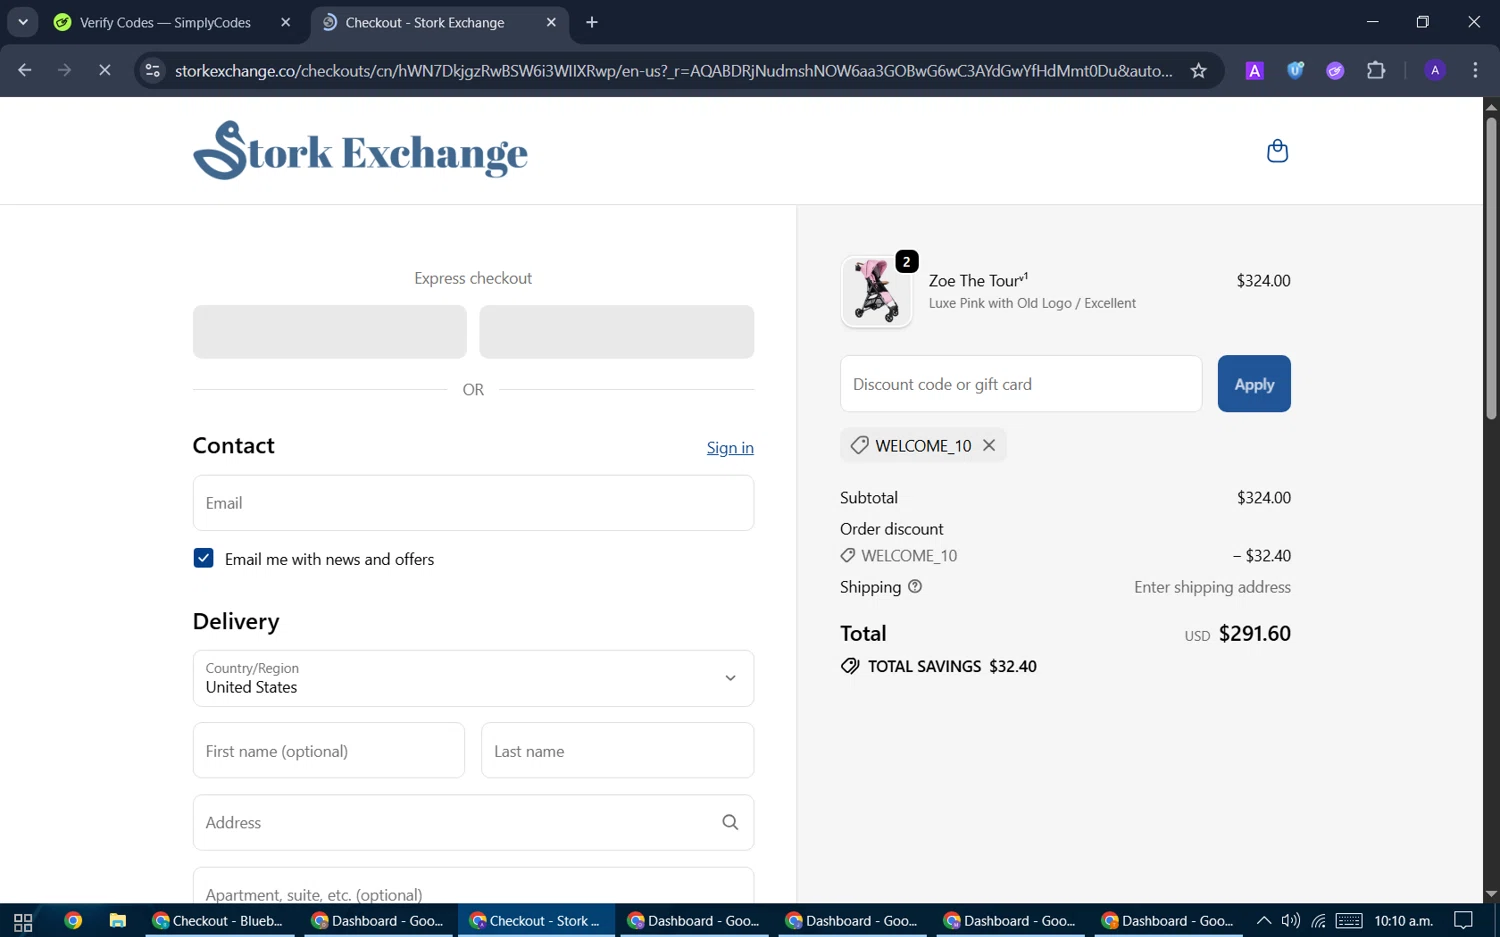
Task: Bookmark this page with the star
Action: click(x=1198, y=70)
